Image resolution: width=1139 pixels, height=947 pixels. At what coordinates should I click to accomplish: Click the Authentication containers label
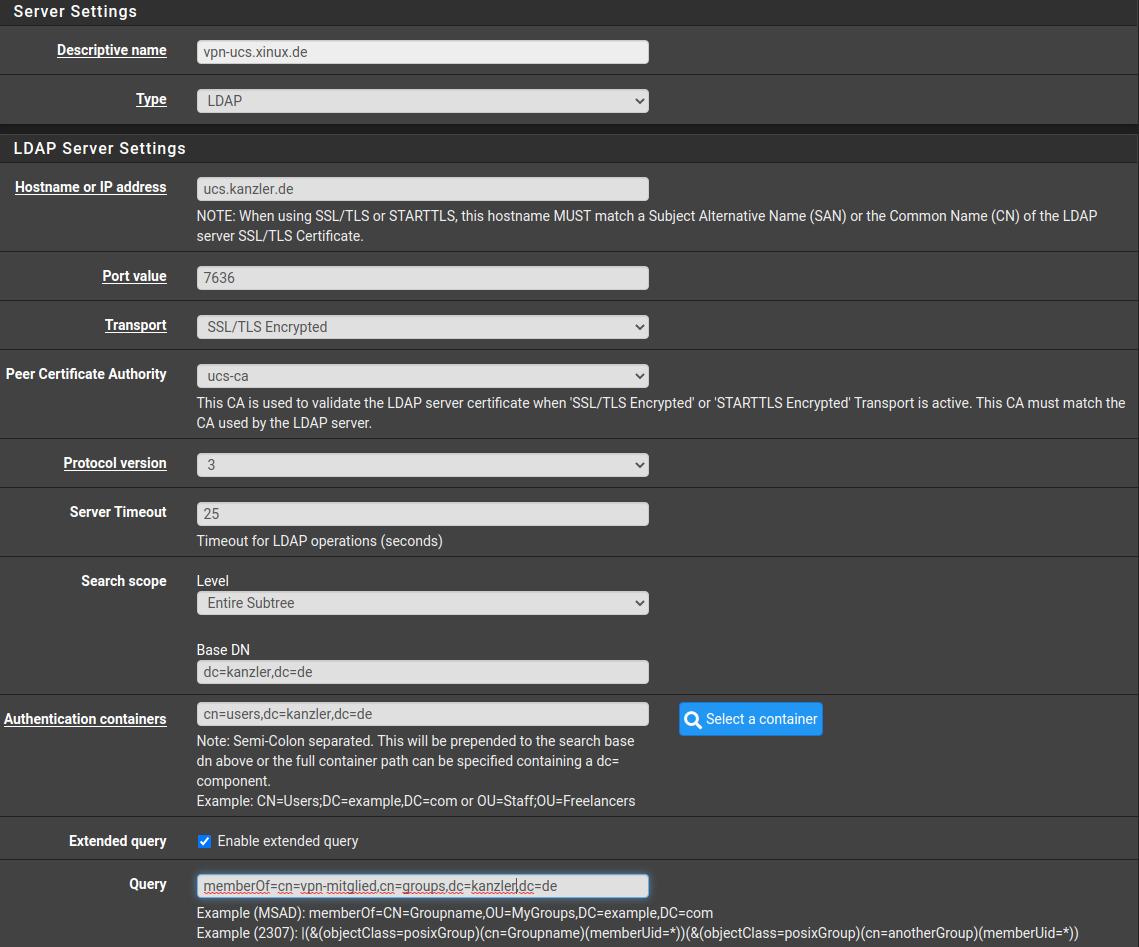85,719
